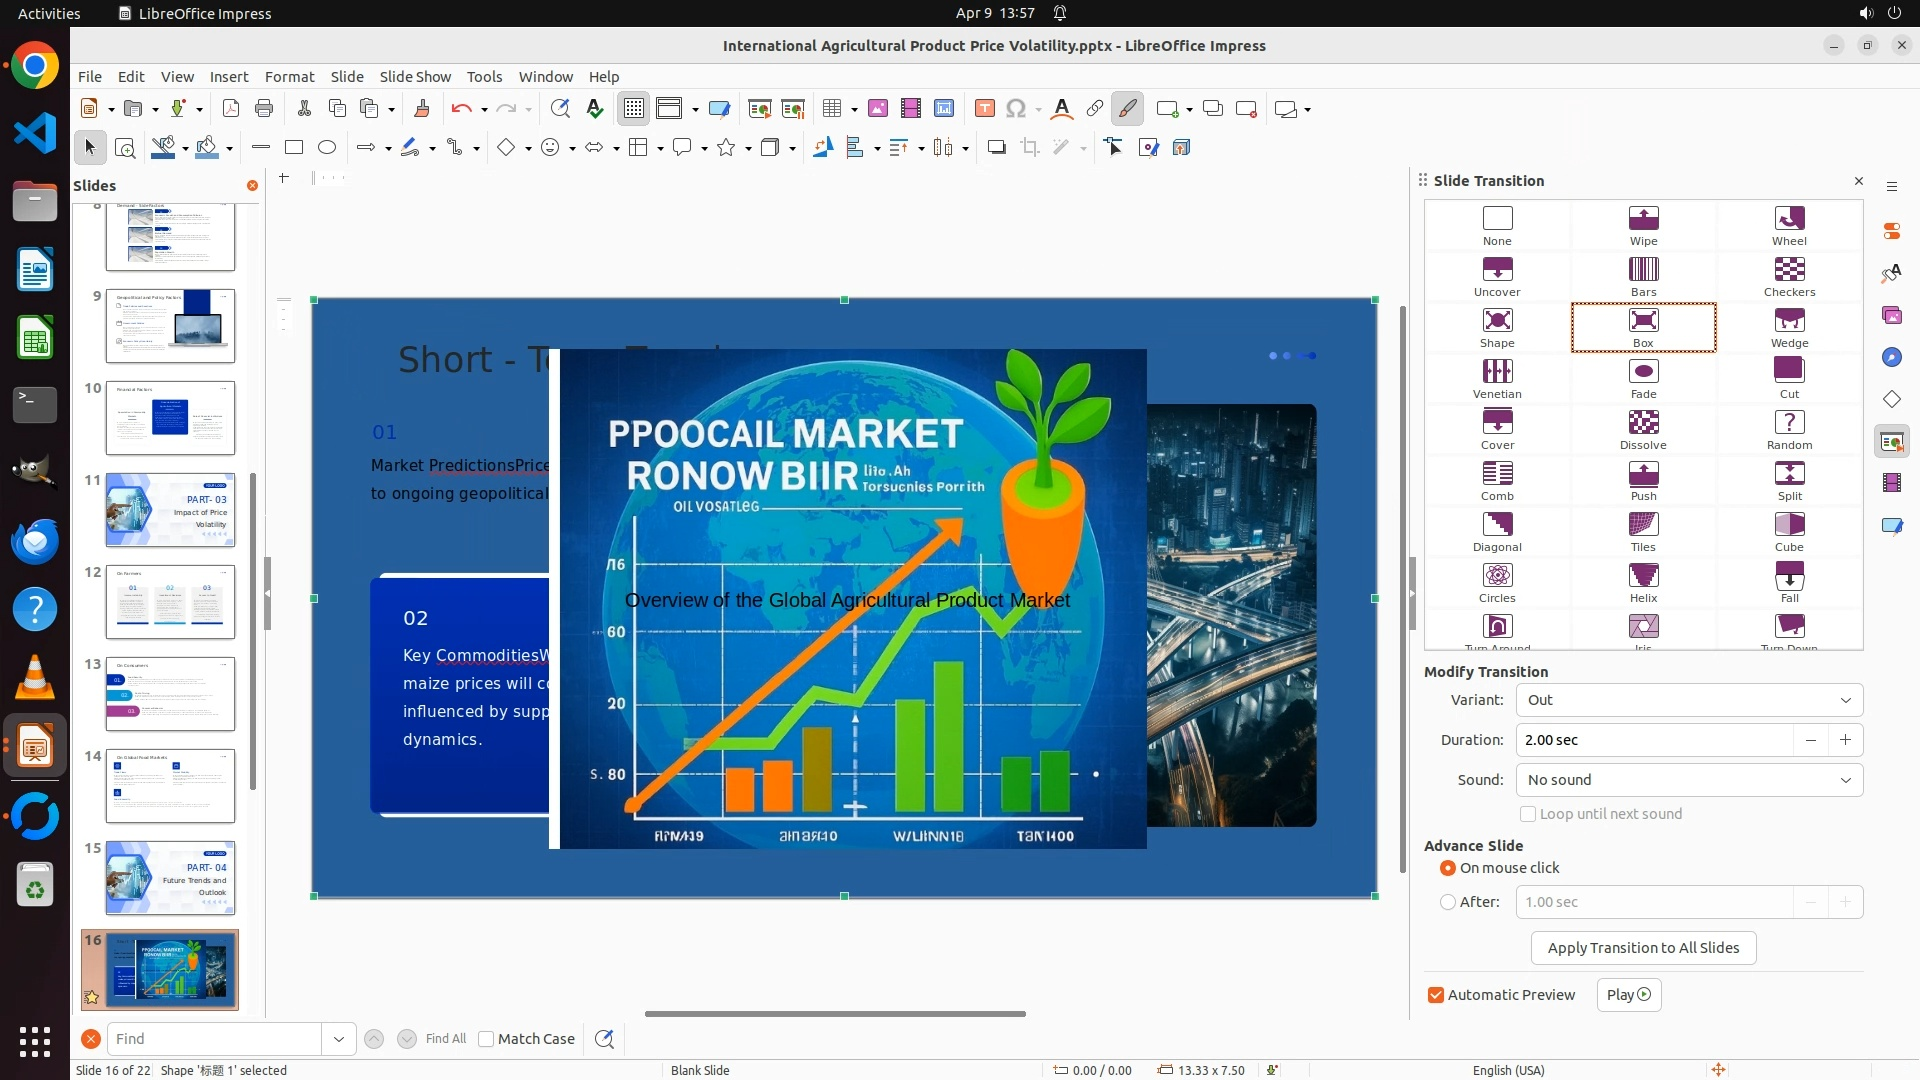Image resolution: width=1920 pixels, height=1080 pixels.
Task: Open the Format menu
Action: tap(289, 77)
